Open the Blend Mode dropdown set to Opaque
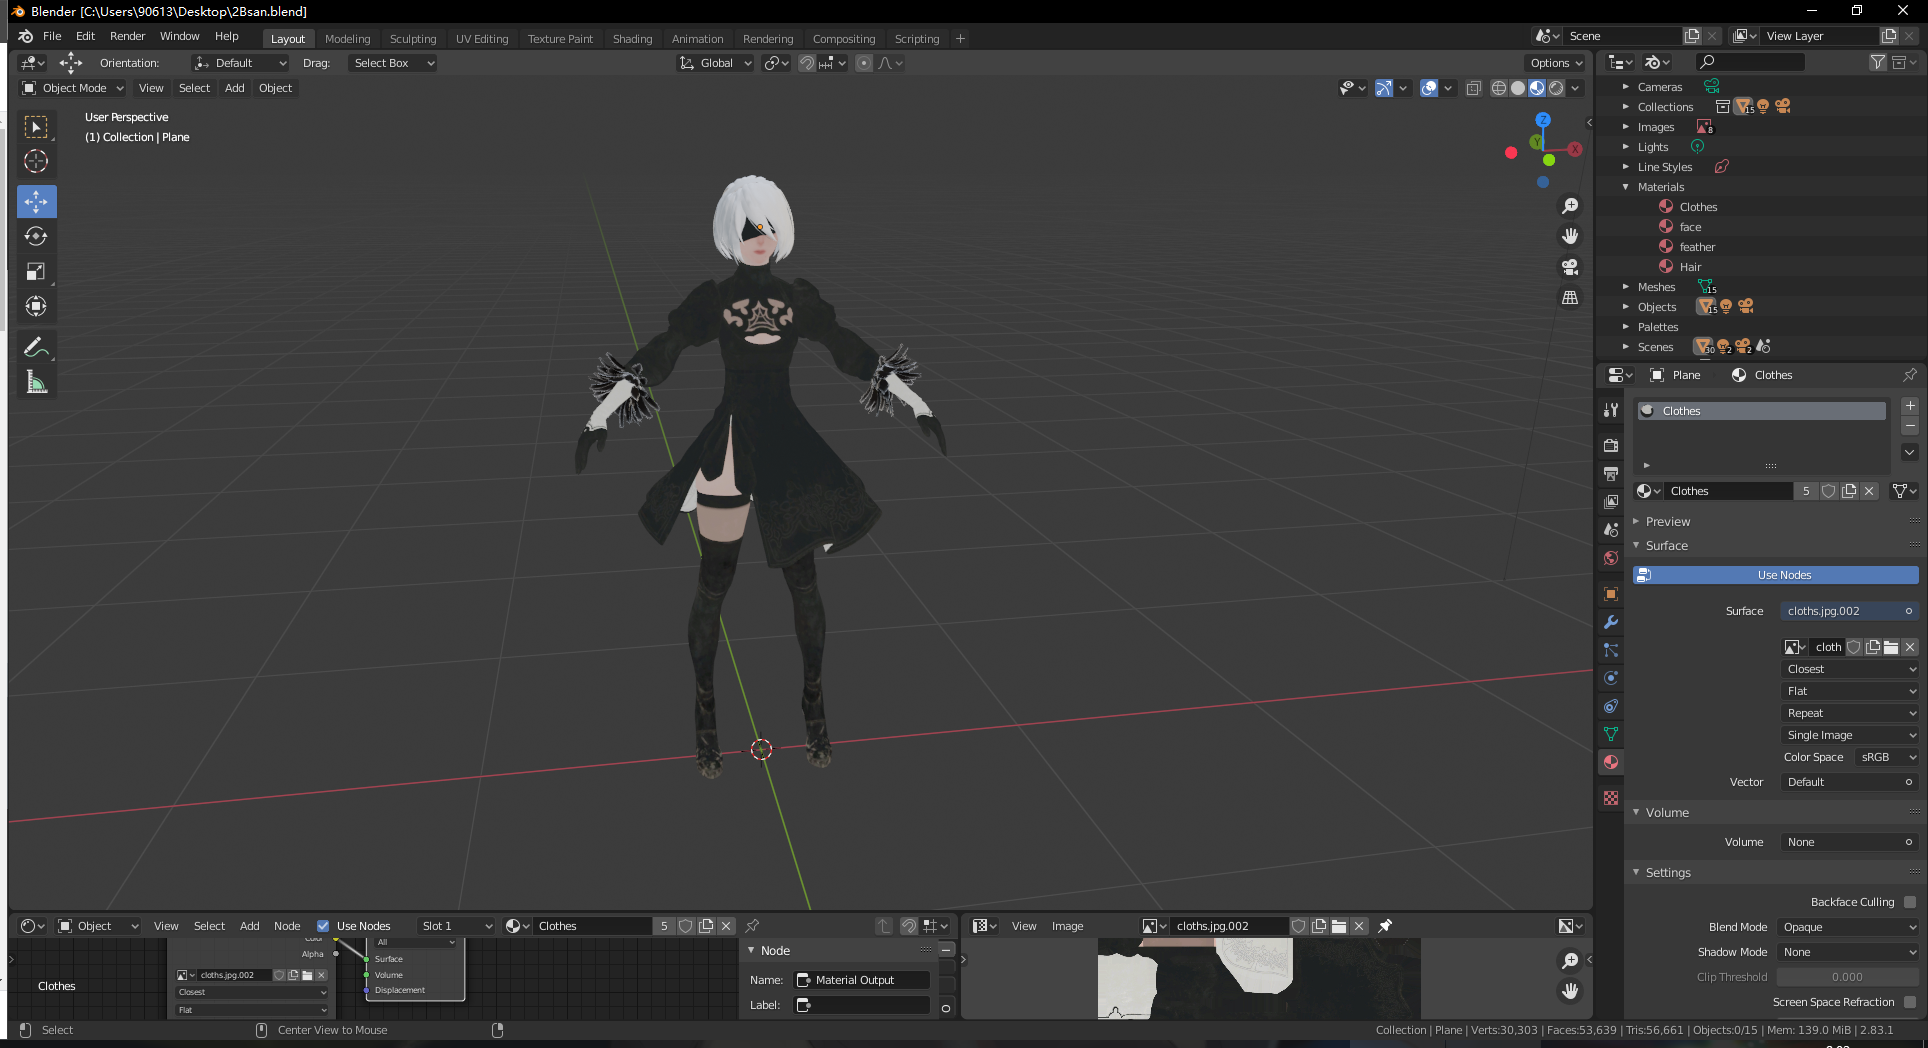Viewport: 1928px width, 1048px height. pyautogui.click(x=1846, y=927)
